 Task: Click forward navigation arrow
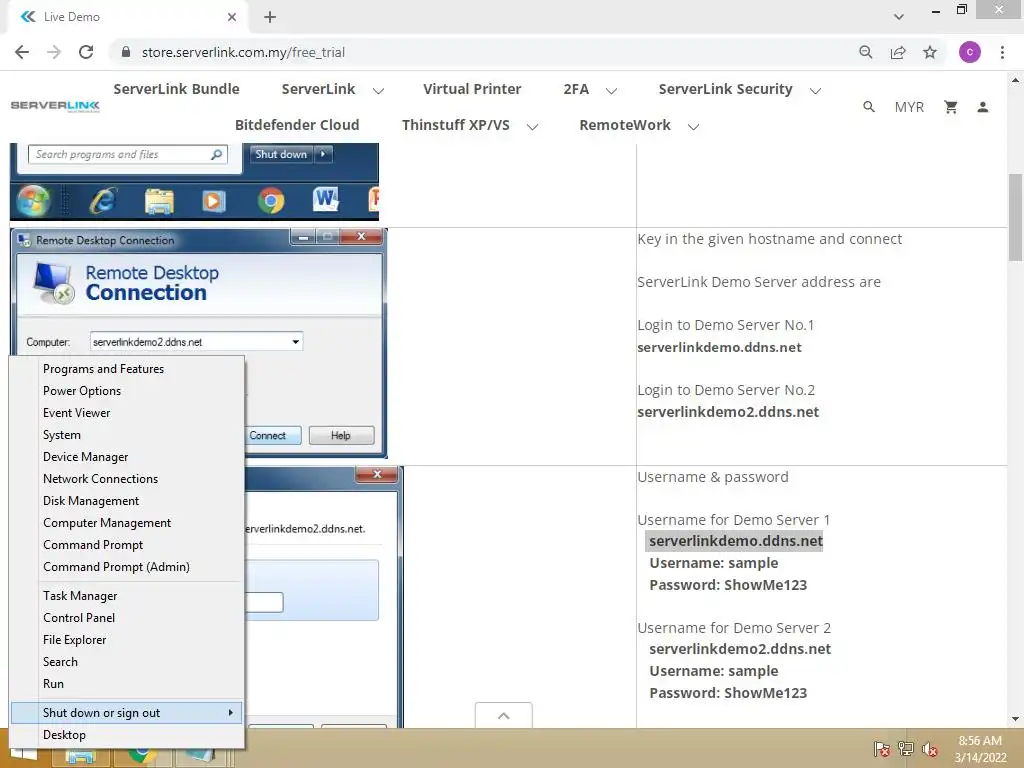54,52
